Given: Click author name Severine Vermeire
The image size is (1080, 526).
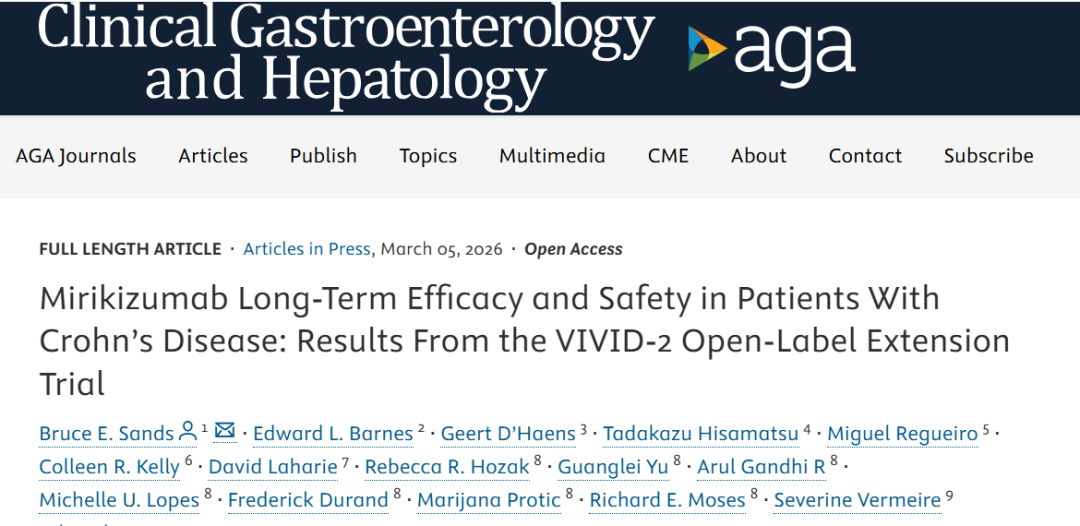Looking at the screenshot, I should (x=858, y=500).
